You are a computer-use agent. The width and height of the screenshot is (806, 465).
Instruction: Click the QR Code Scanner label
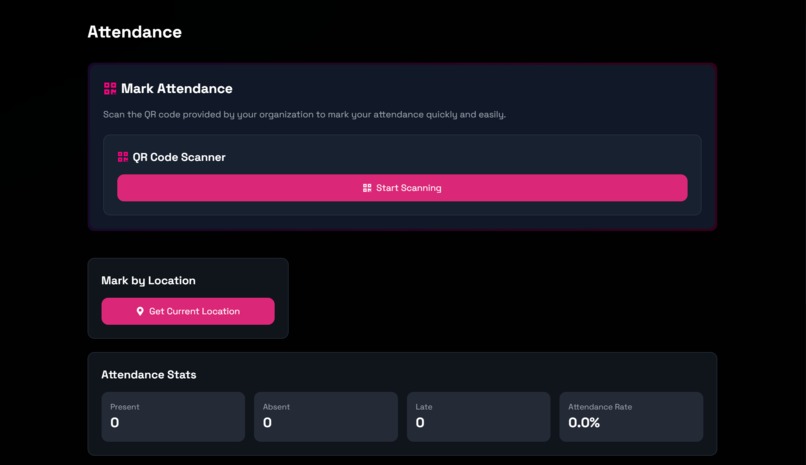pos(179,157)
